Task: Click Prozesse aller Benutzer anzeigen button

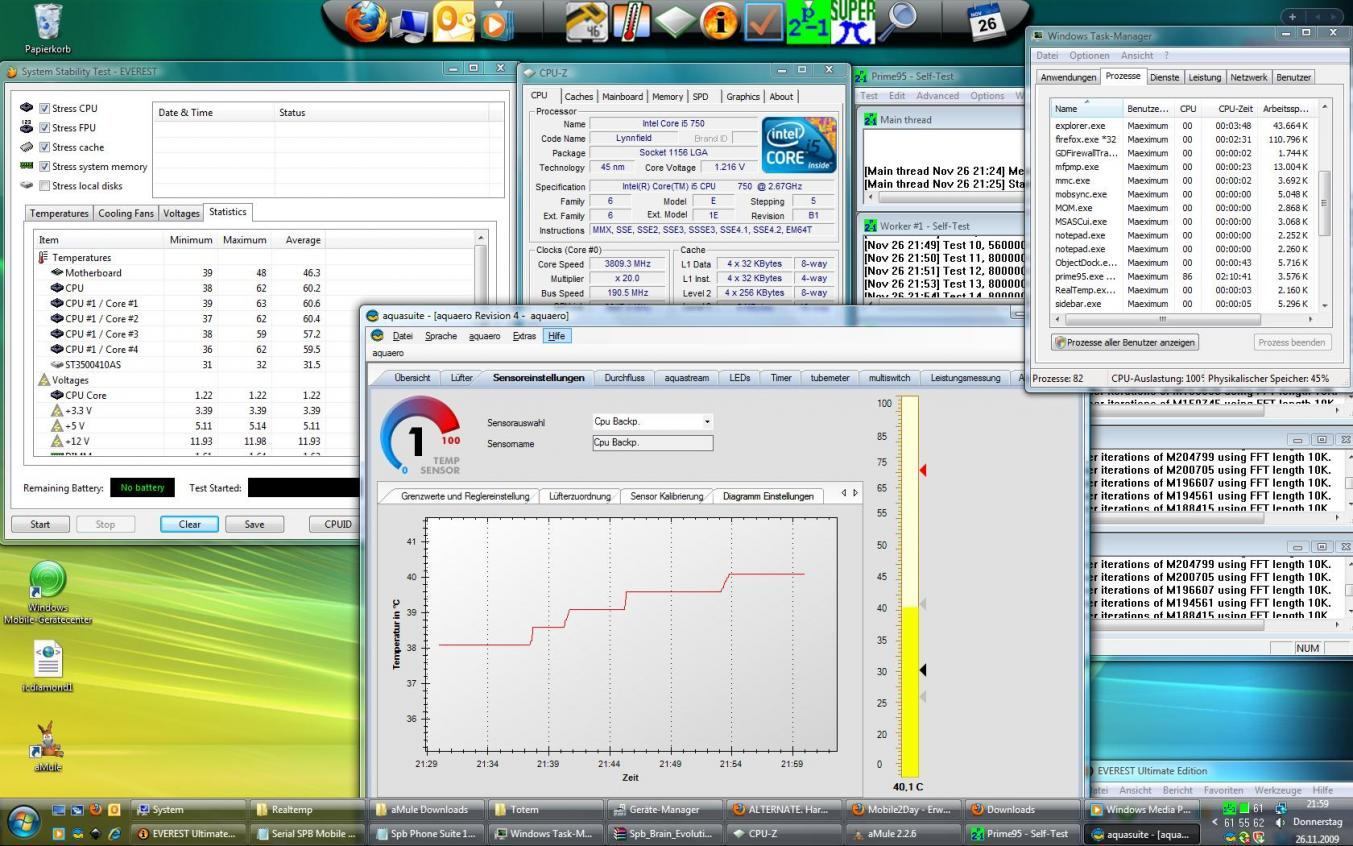Action: pyautogui.click(x=1125, y=342)
